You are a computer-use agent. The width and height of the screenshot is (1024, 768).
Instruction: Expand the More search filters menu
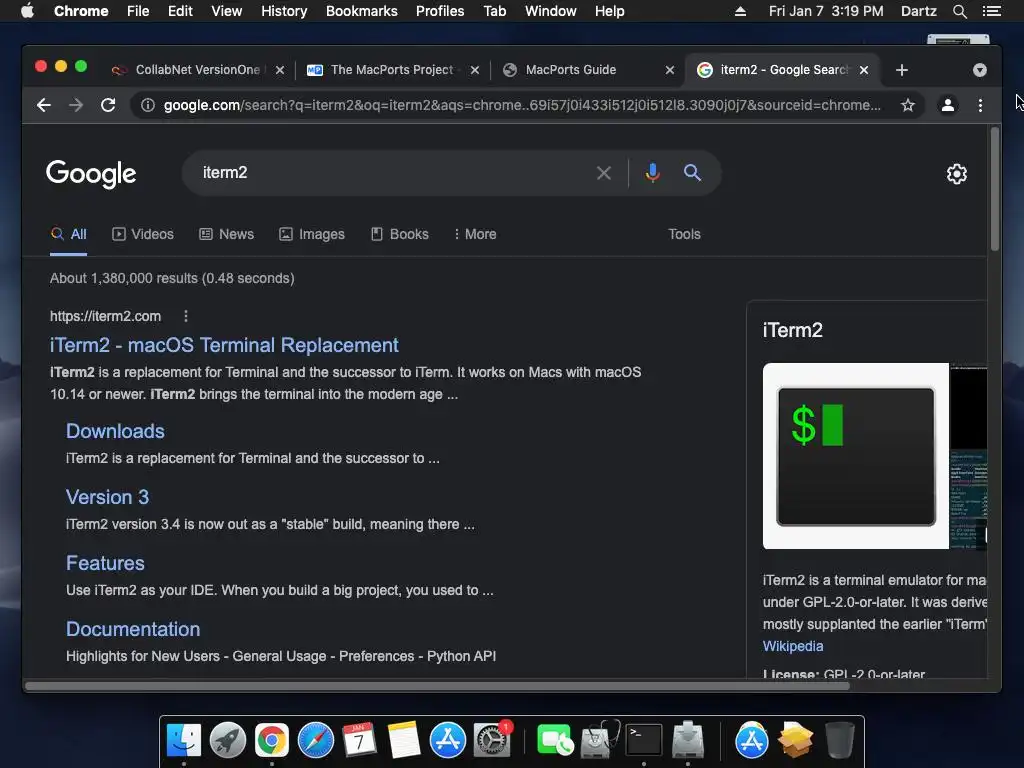pos(475,234)
